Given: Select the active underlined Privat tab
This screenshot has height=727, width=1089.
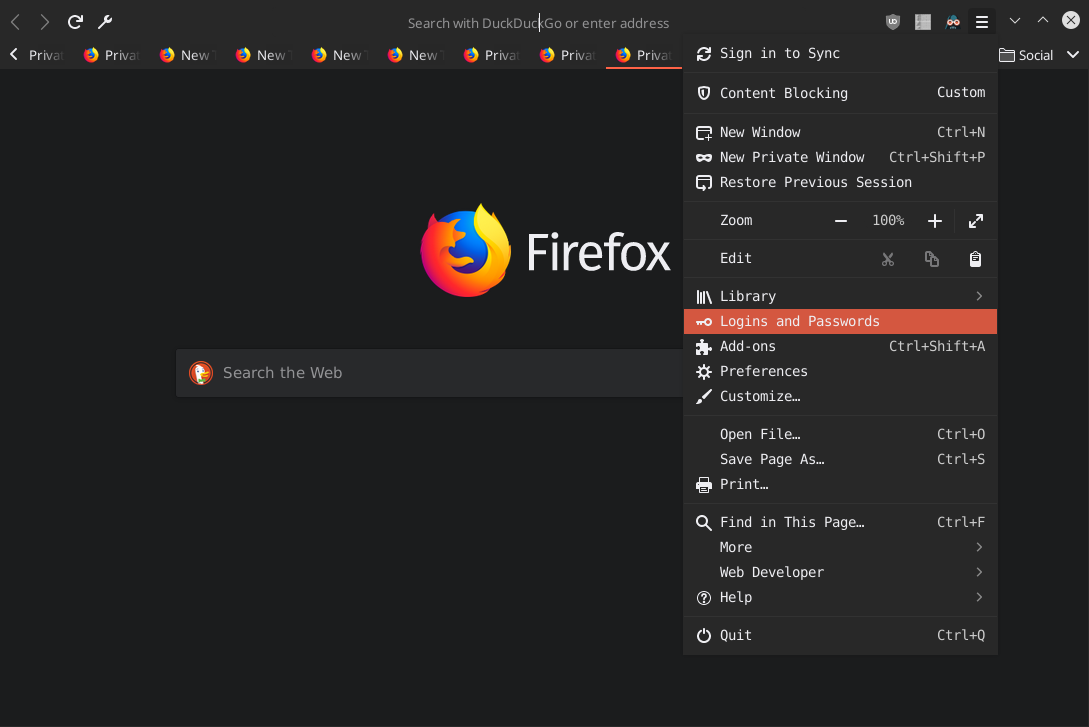Looking at the screenshot, I should coord(644,55).
